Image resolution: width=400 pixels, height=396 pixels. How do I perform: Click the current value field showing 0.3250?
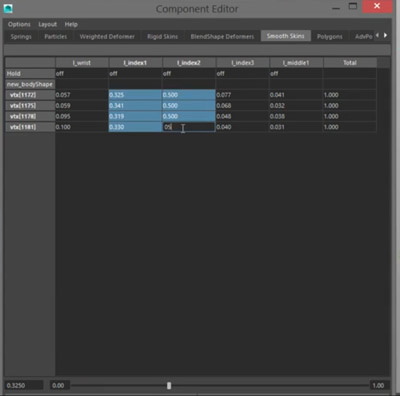click(24, 385)
